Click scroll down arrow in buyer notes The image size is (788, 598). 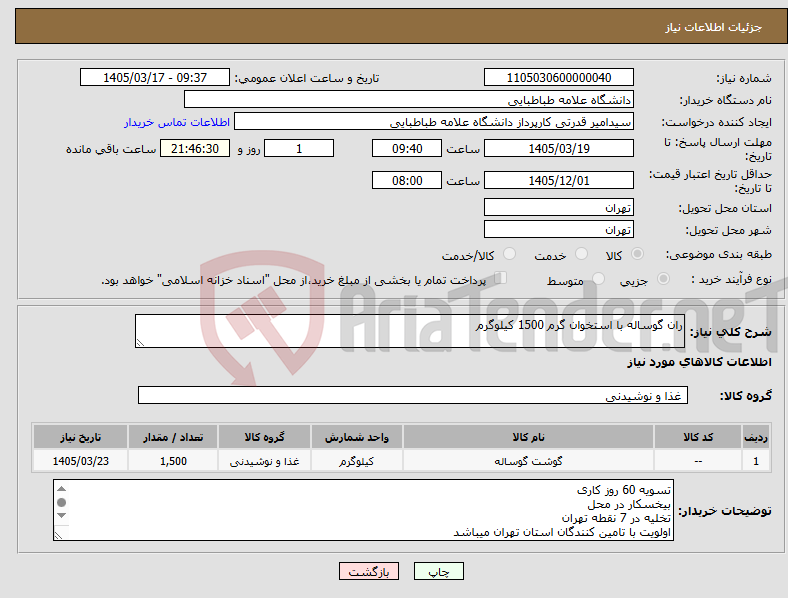[61, 516]
